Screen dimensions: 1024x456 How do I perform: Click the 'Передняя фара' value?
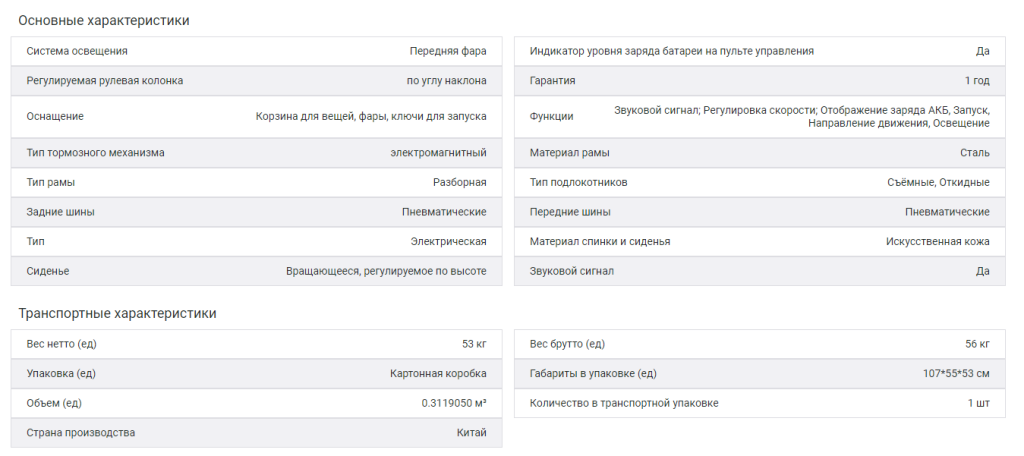(447, 51)
